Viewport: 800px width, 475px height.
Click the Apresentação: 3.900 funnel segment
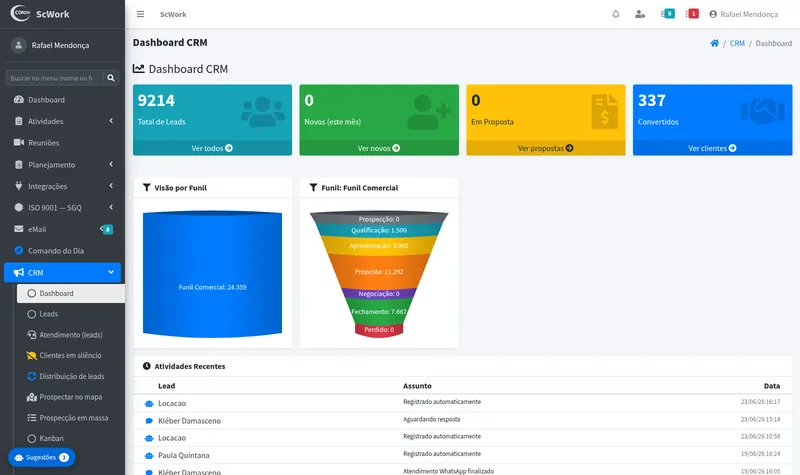click(379, 245)
